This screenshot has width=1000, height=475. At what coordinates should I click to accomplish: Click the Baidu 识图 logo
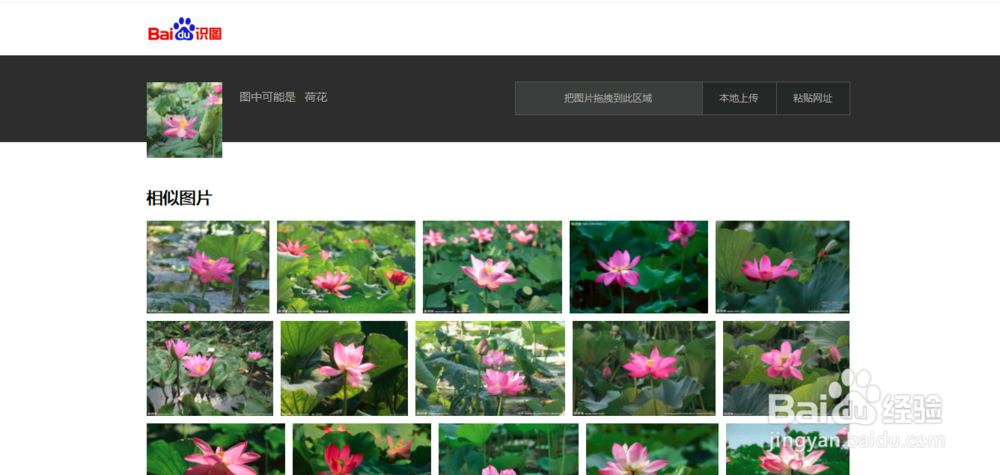tap(185, 29)
